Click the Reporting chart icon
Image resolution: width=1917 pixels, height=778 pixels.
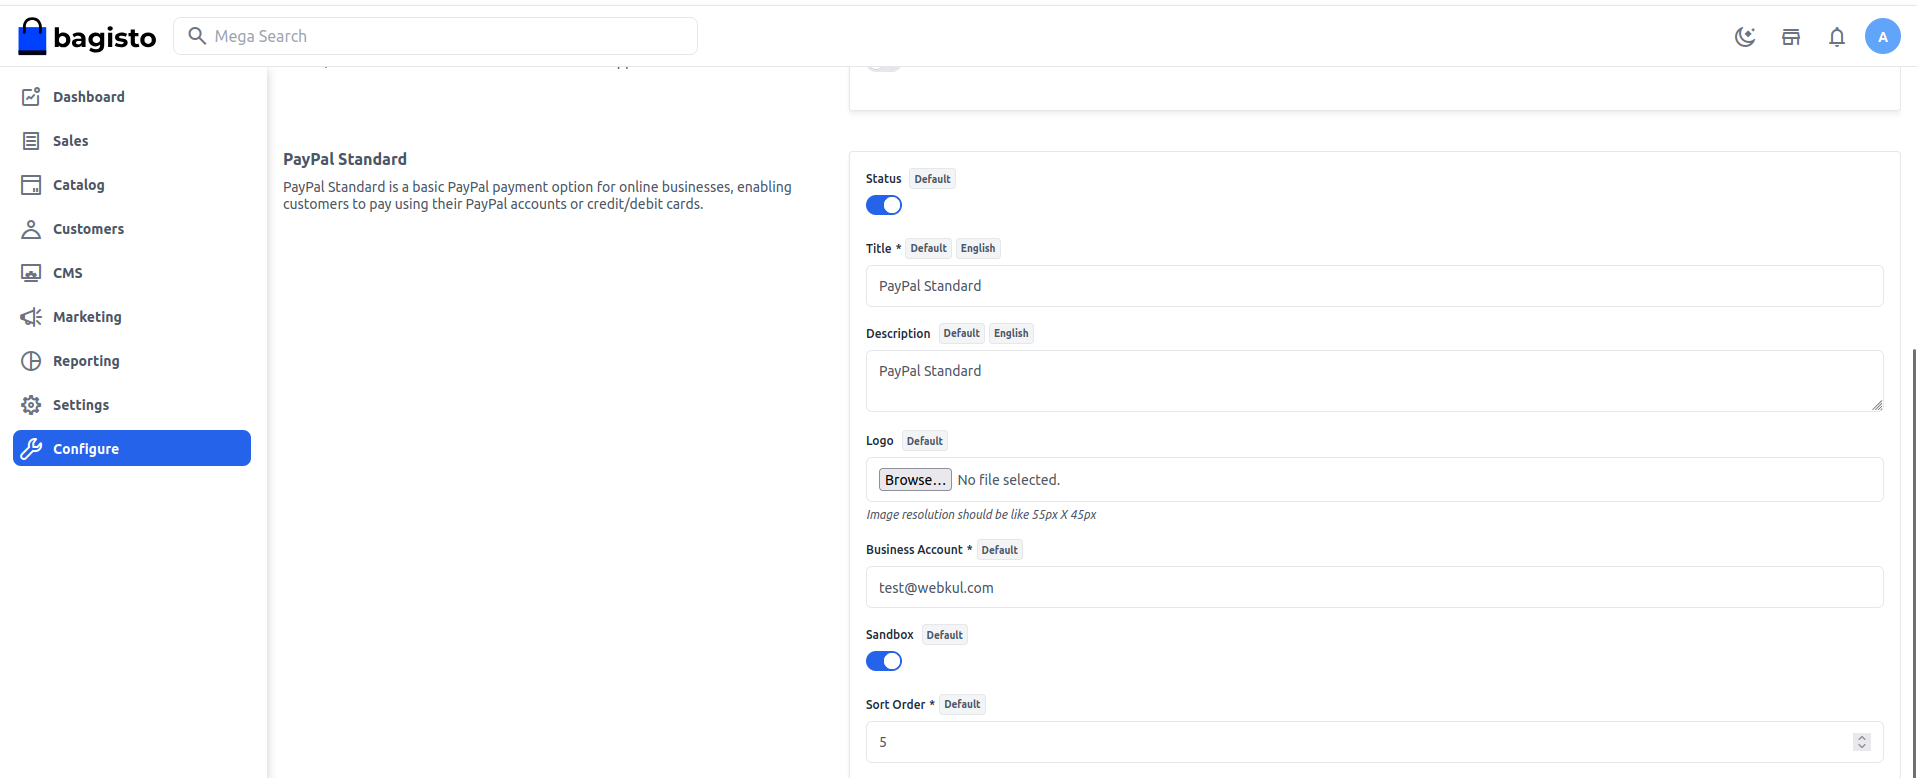31,361
